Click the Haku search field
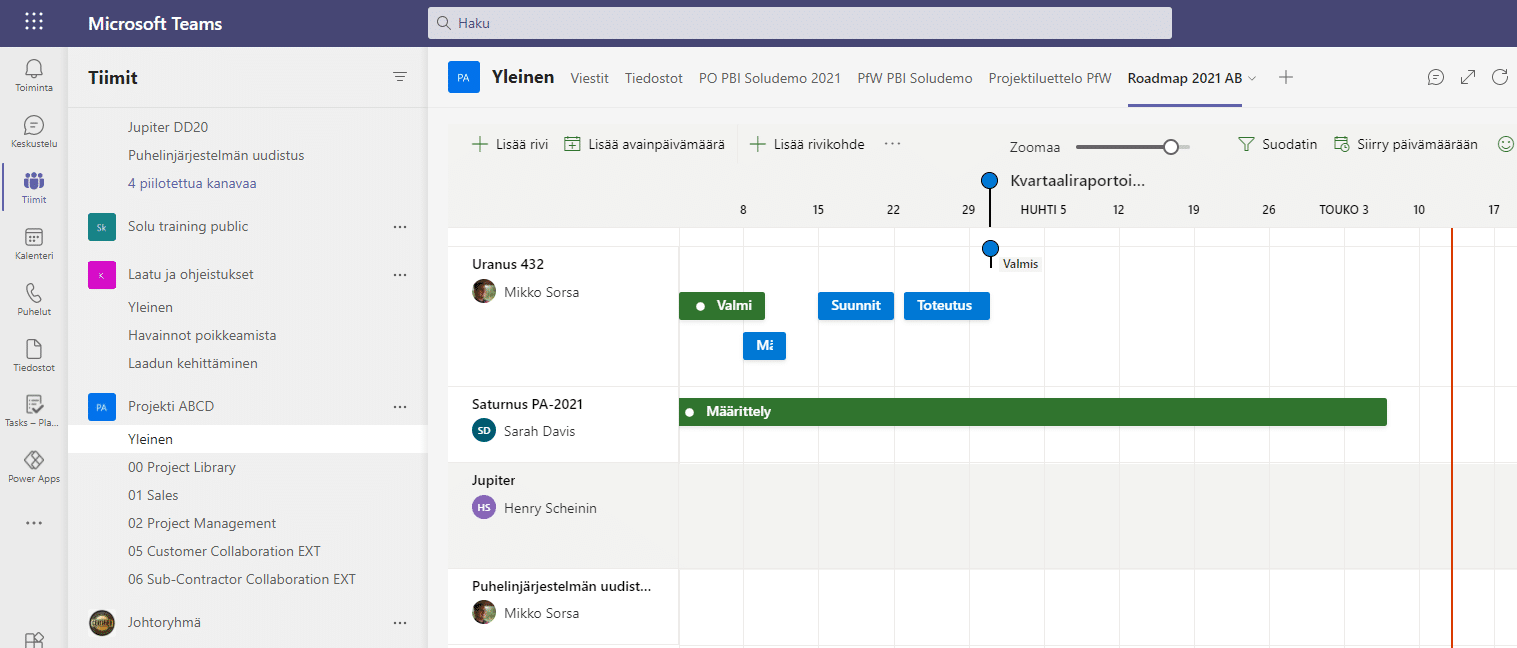This screenshot has height=648, width=1517. (799, 23)
